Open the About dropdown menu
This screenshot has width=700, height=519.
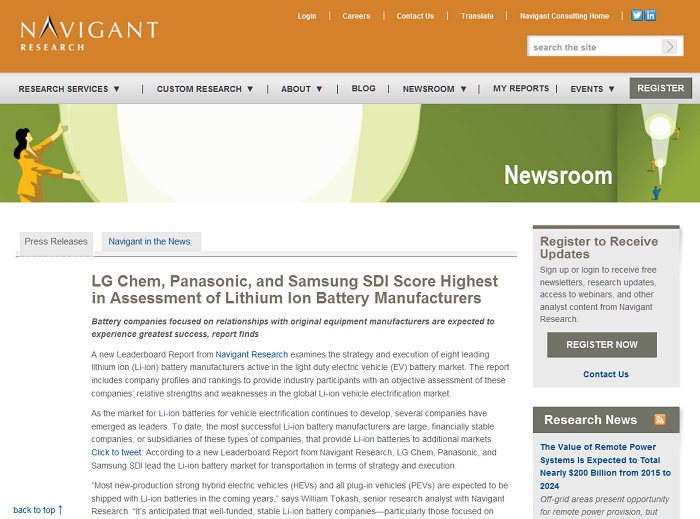[x=302, y=89]
